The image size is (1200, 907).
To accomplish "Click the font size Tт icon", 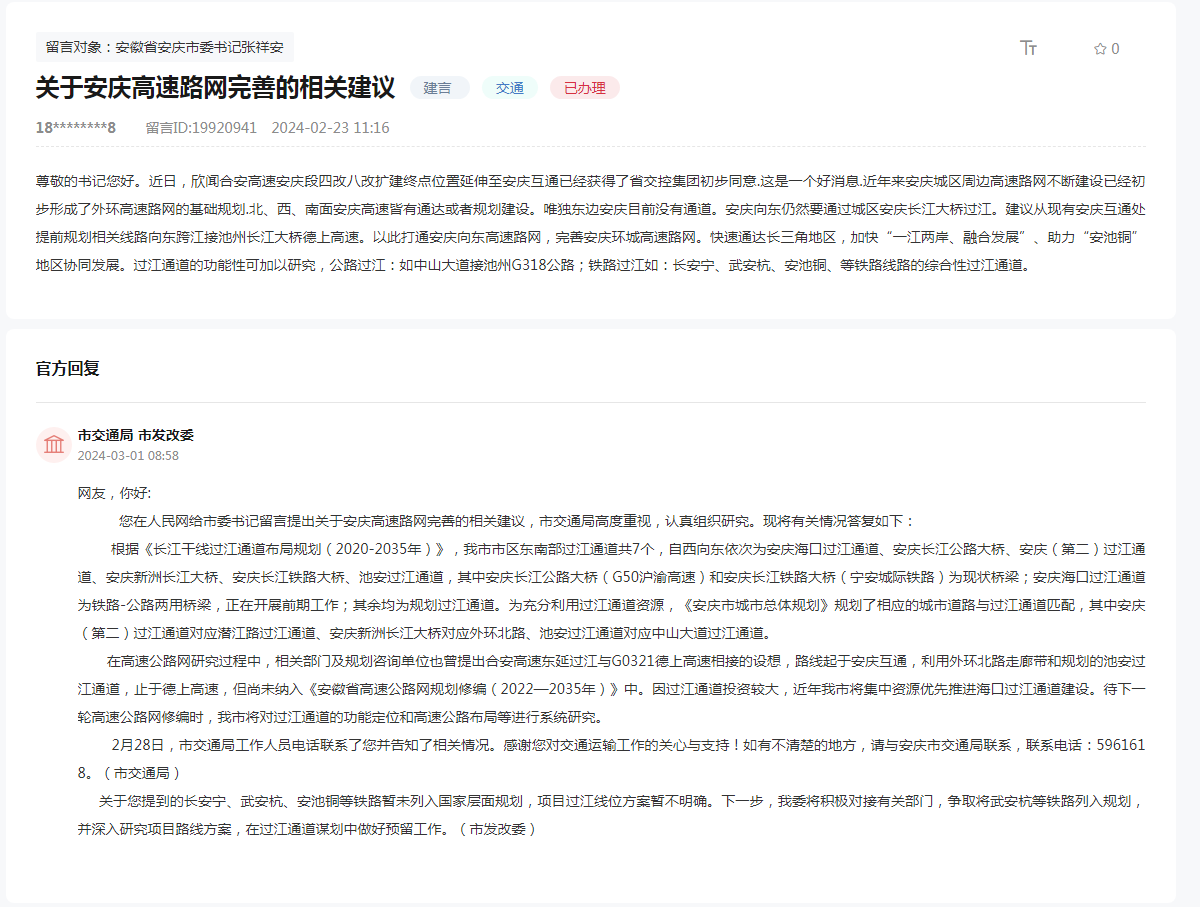I will coord(1028,48).
